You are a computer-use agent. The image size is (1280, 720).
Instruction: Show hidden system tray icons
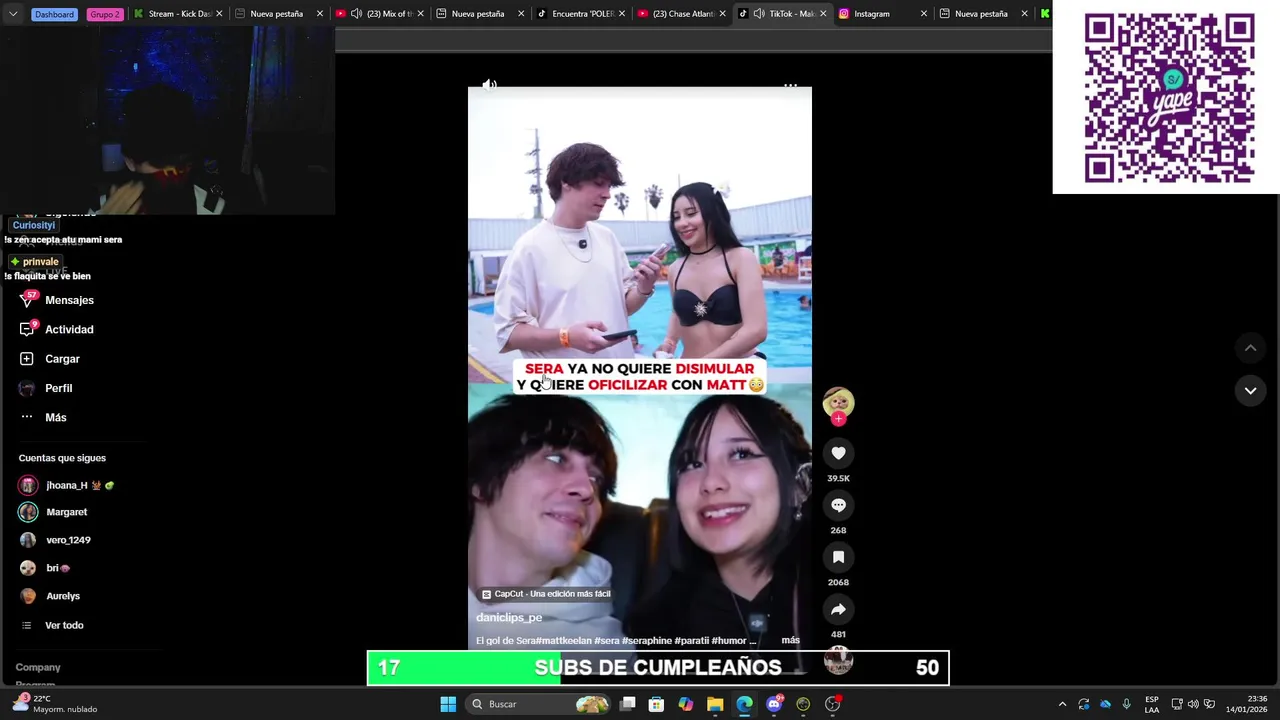(x=1062, y=704)
